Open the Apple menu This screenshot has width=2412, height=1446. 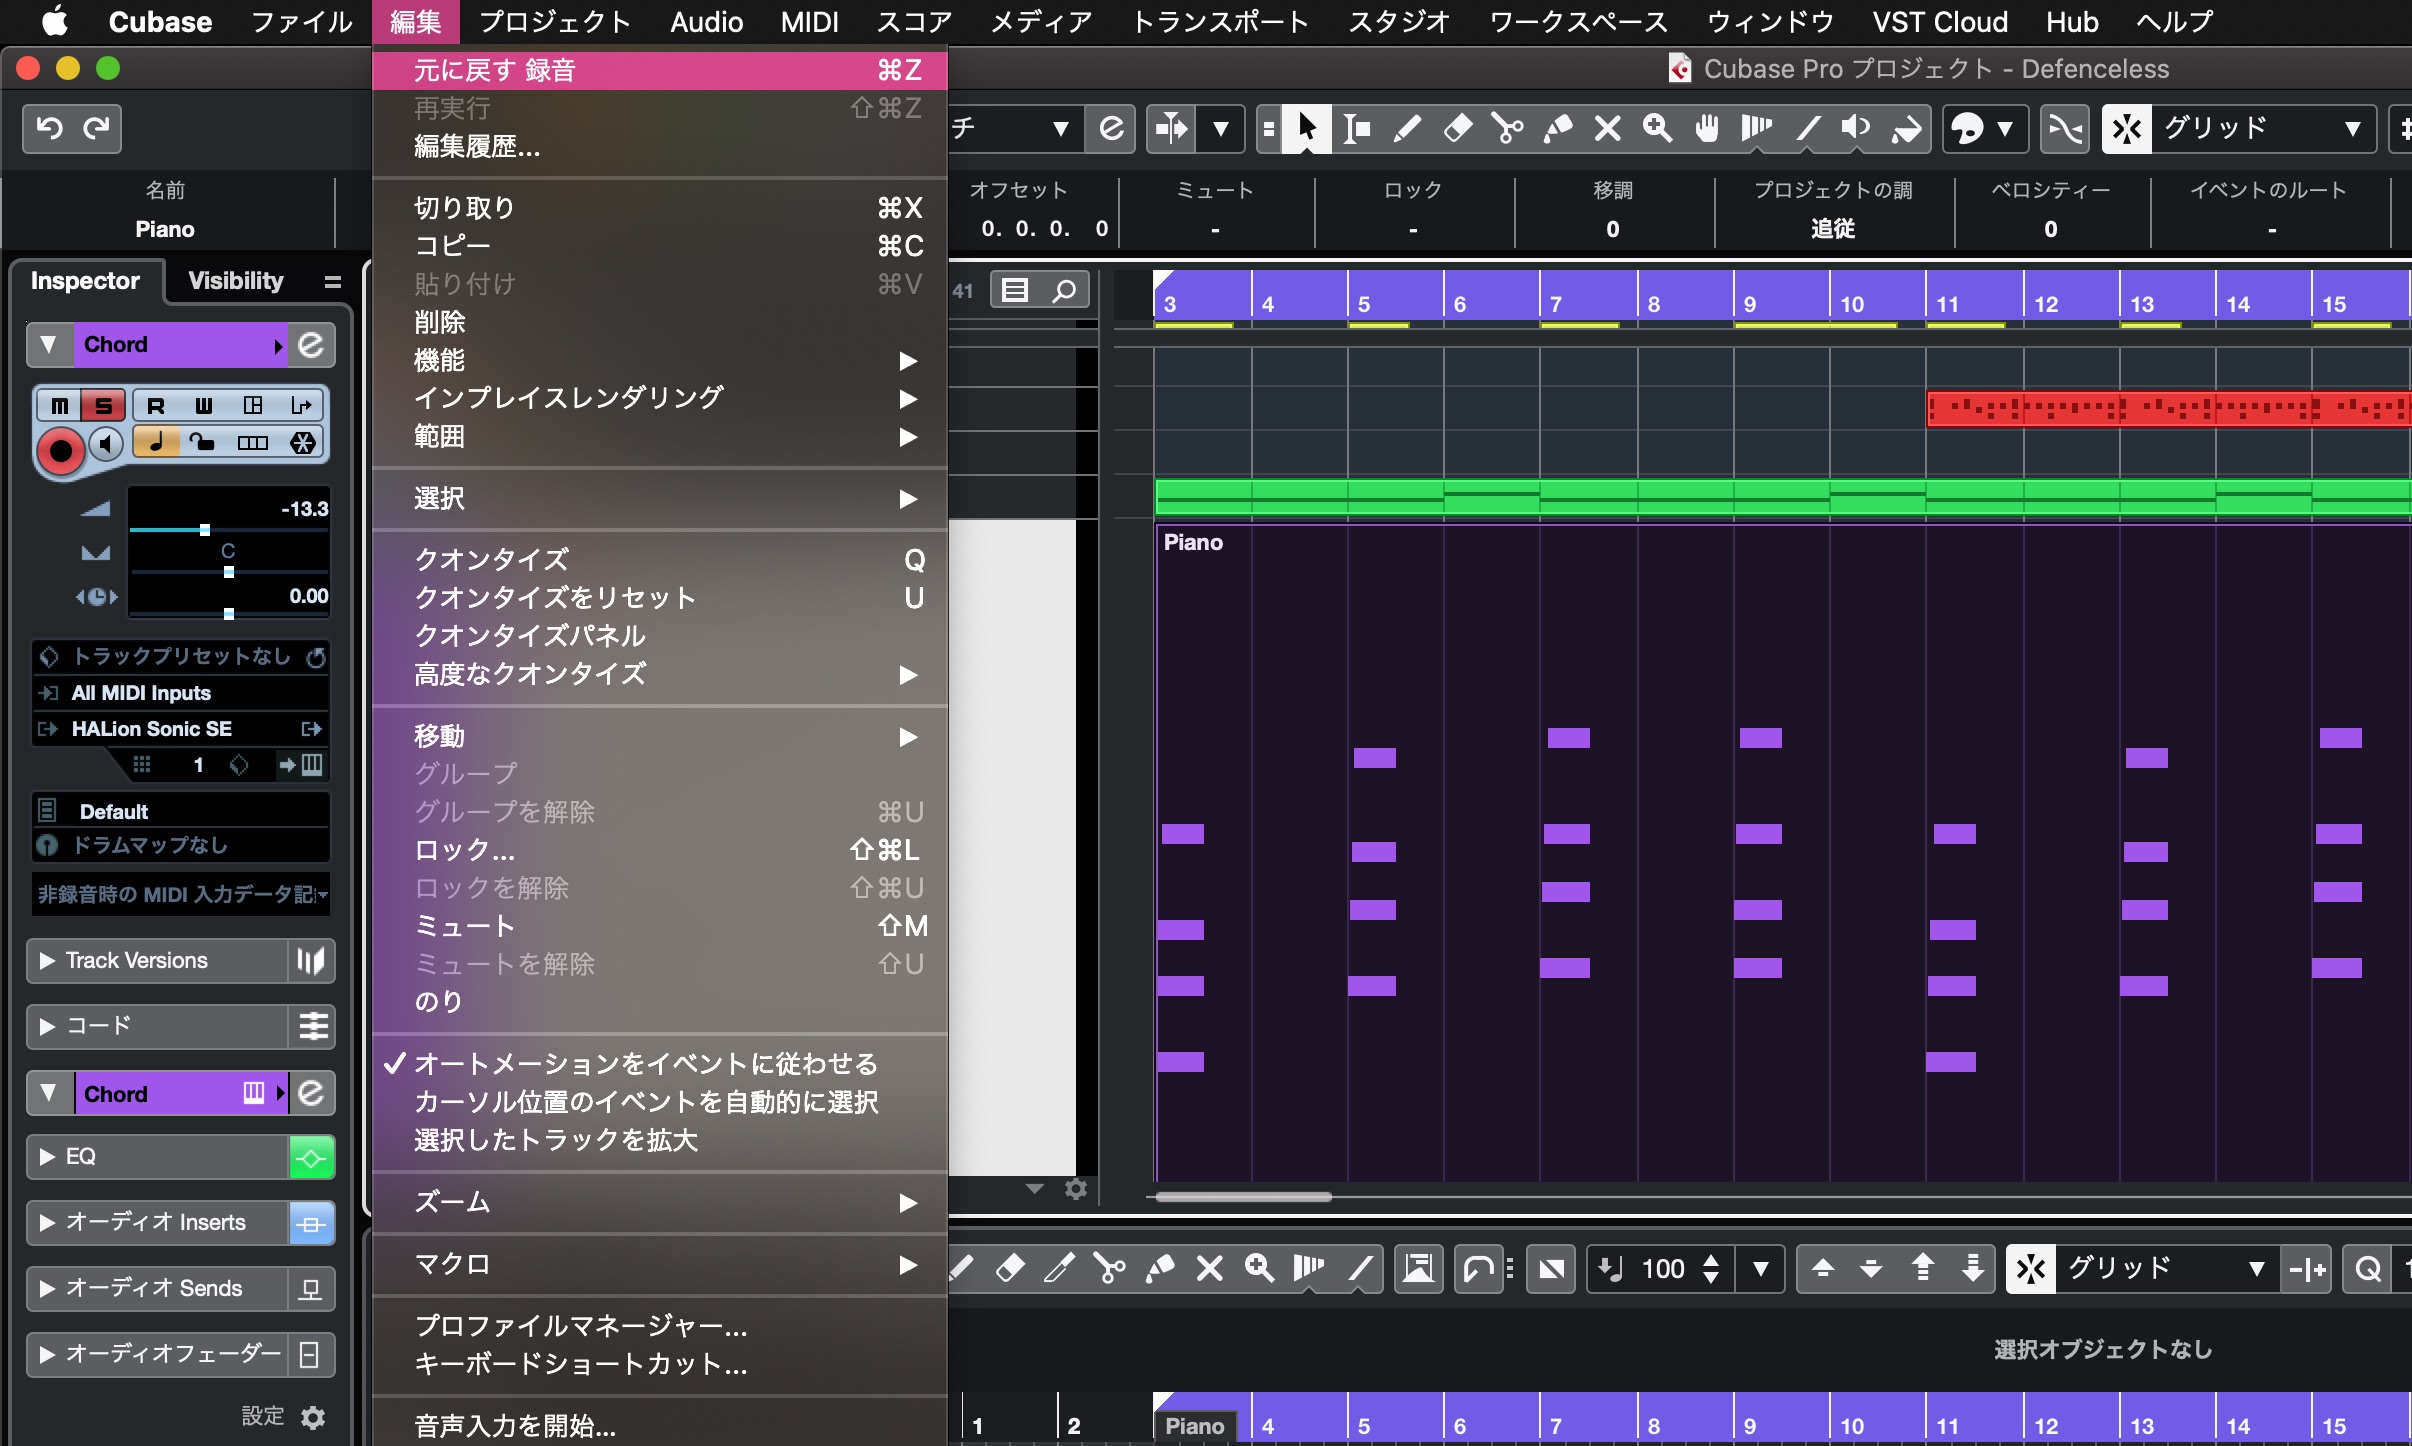click(54, 22)
